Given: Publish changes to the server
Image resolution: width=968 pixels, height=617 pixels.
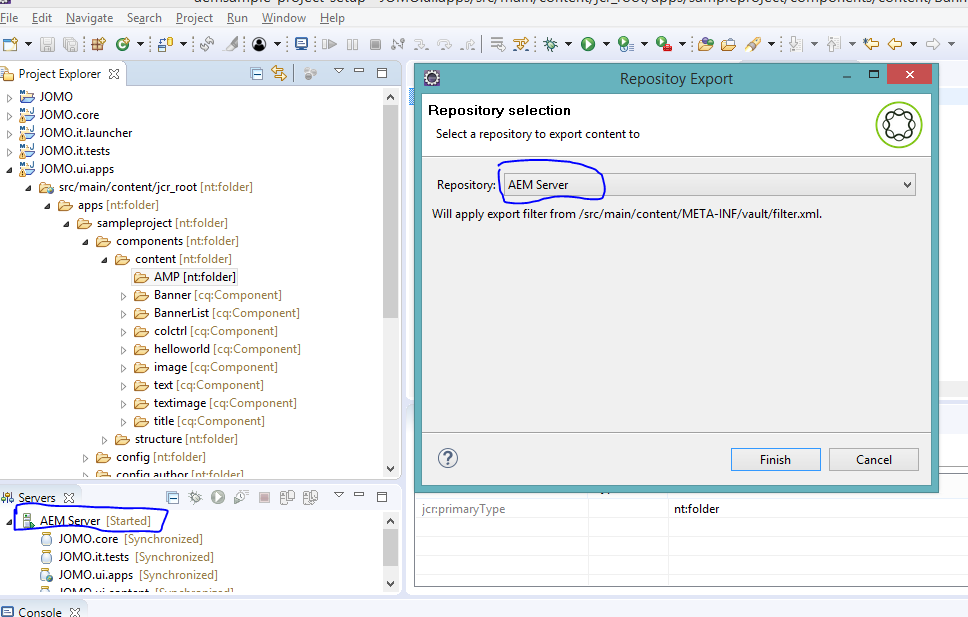Looking at the screenshot, I should (286, 496).
